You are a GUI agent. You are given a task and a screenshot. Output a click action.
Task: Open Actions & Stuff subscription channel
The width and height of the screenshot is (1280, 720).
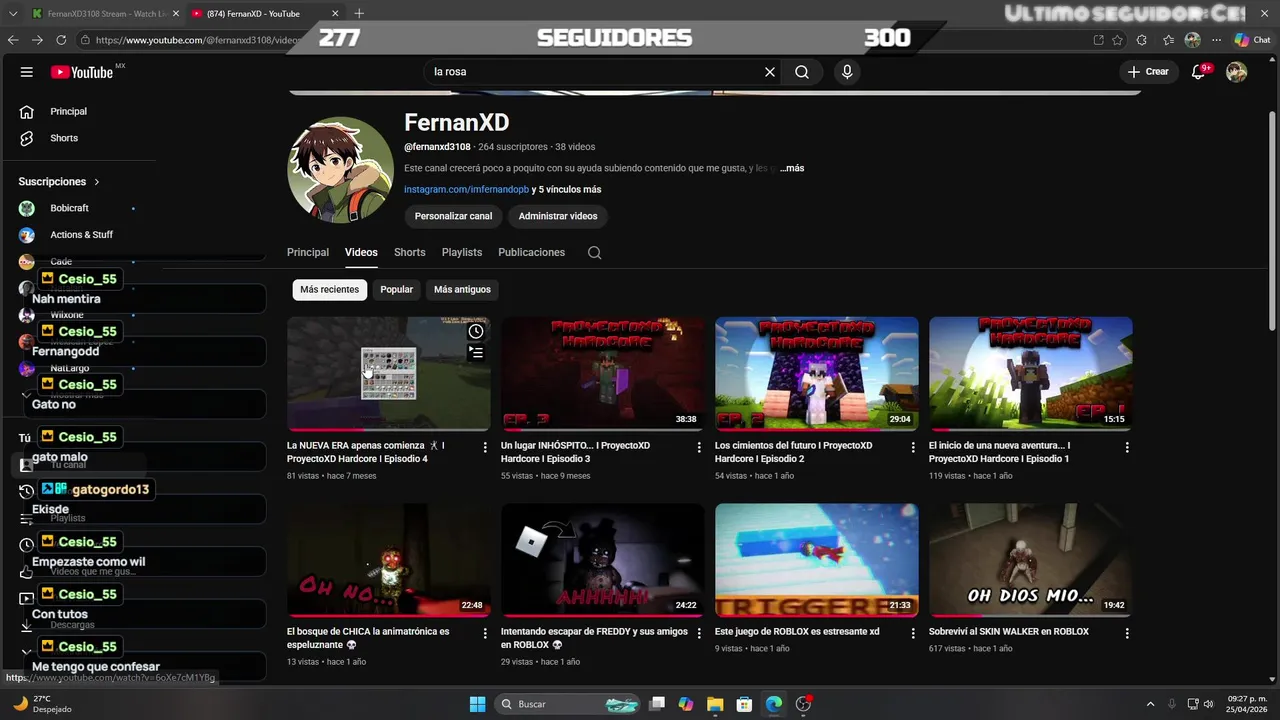82,235
